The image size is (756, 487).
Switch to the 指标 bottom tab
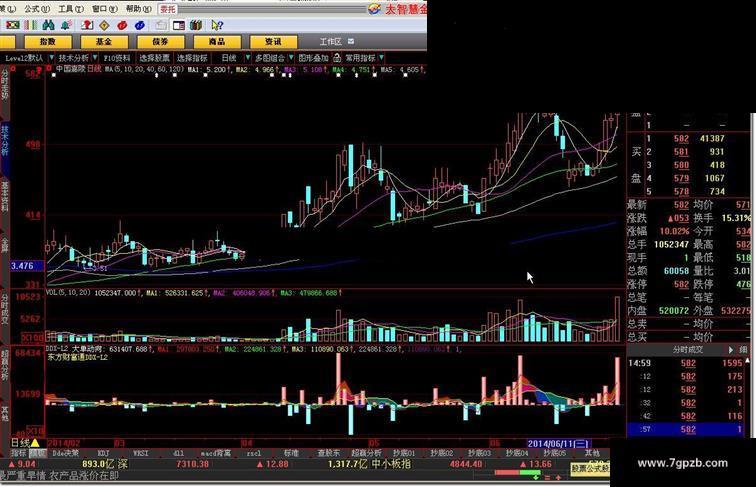[19, 453]
